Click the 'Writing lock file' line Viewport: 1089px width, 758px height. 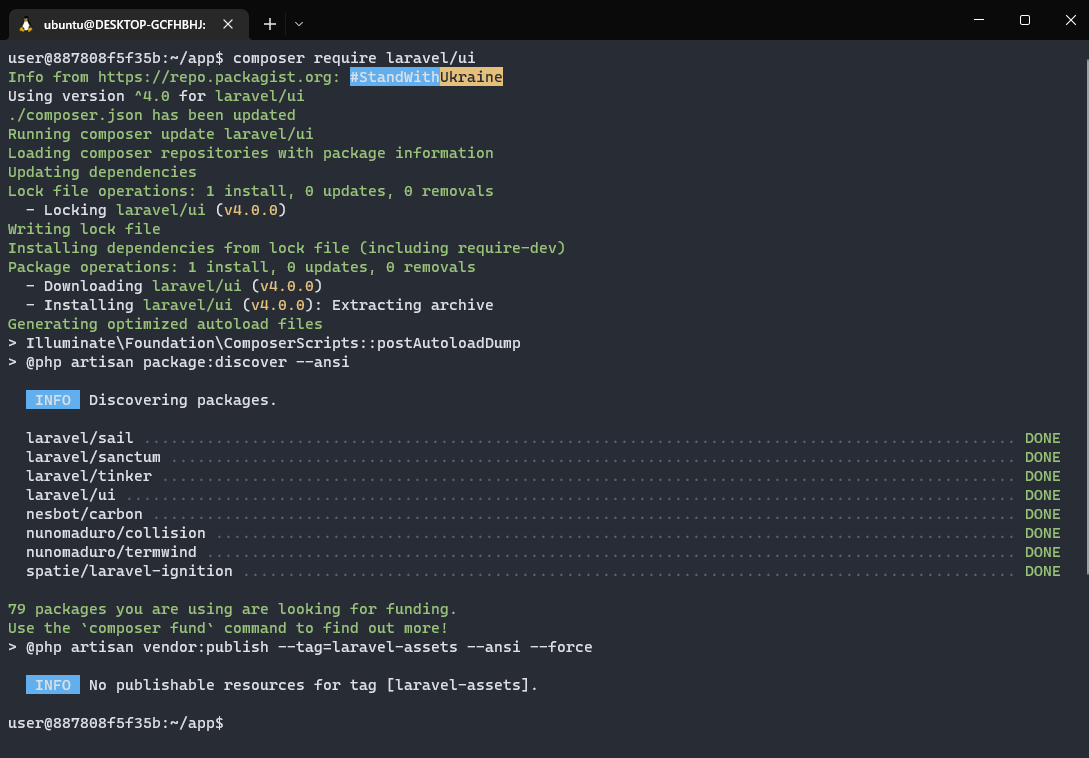tap(84, 229)
